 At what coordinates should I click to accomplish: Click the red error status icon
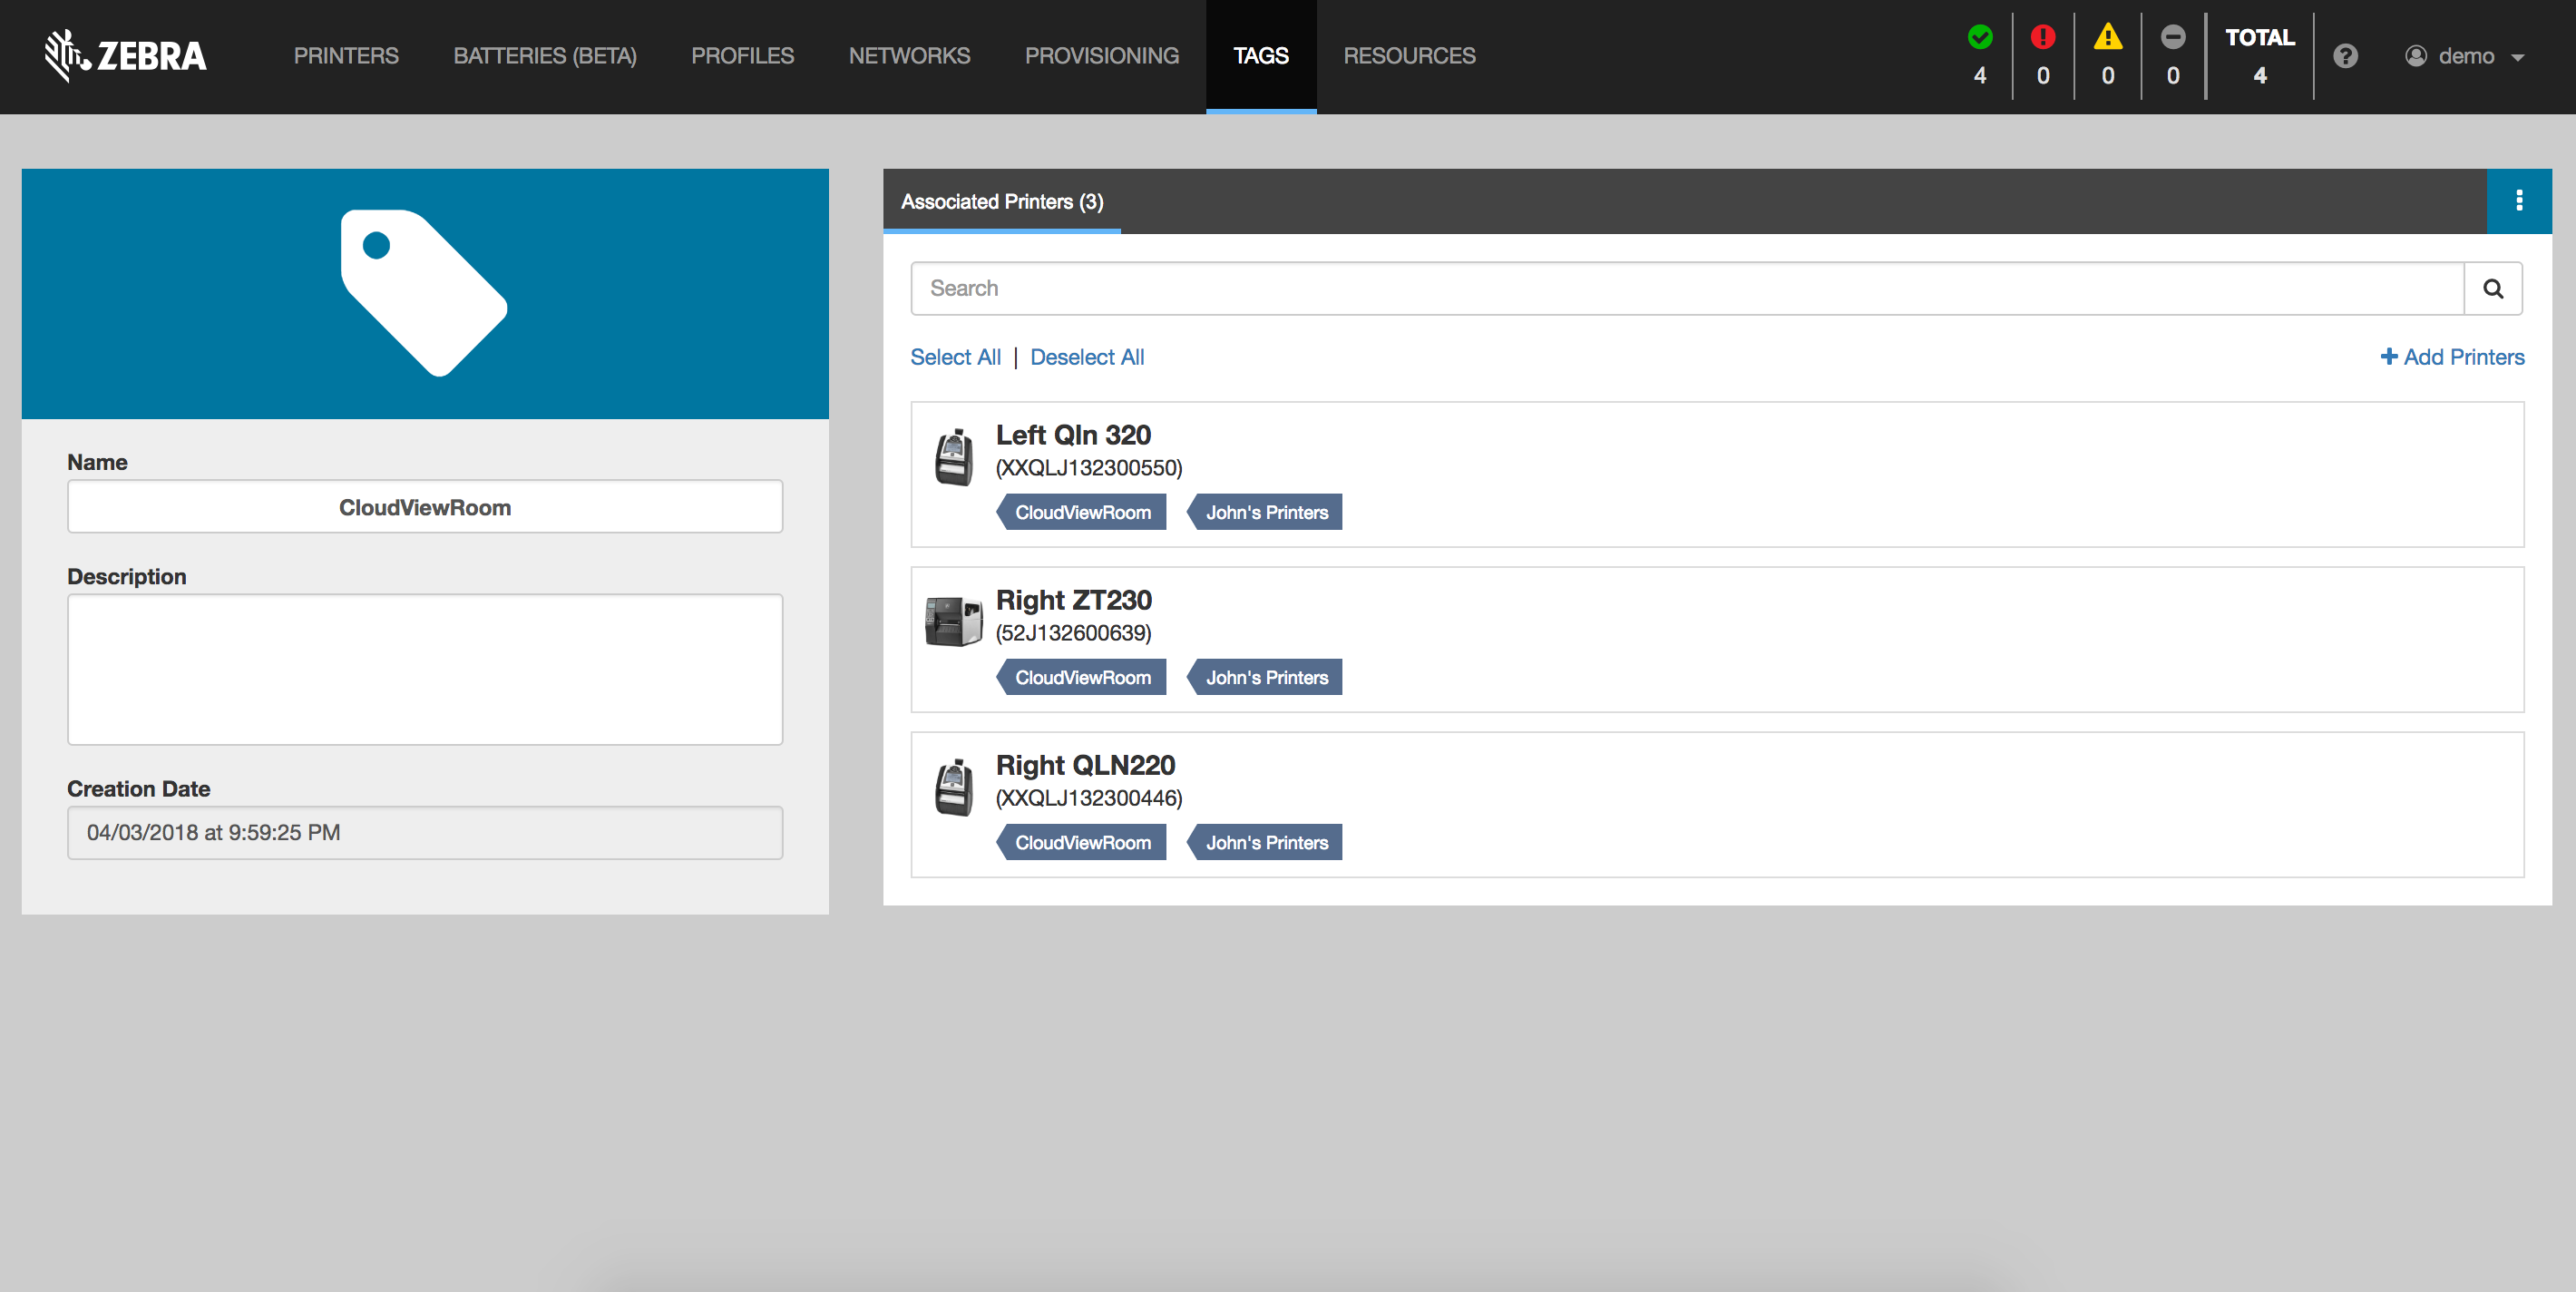[2042, 38]
